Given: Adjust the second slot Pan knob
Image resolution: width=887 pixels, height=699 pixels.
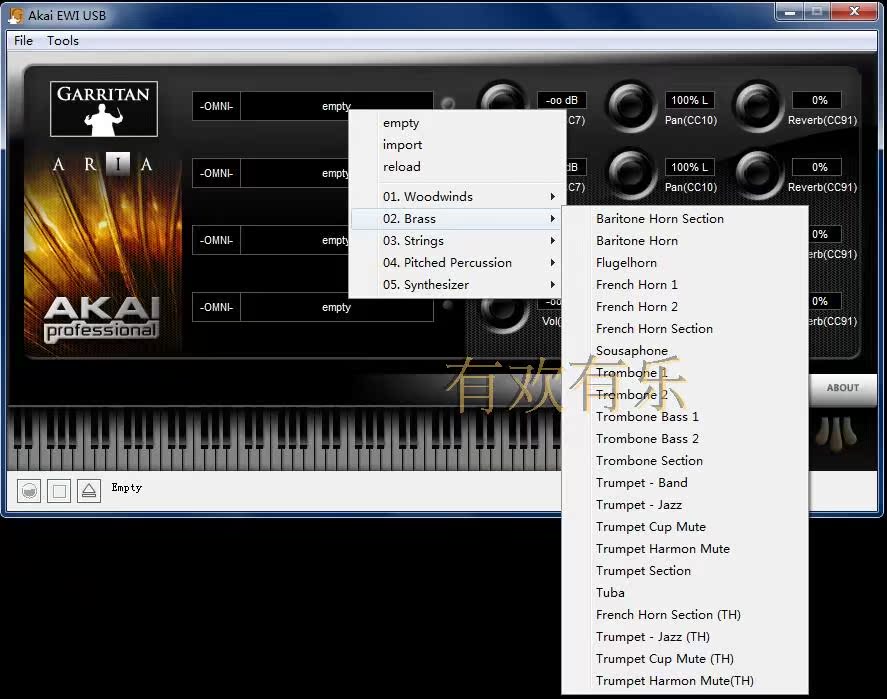Looking at the screenshot, I should [630, 173].
